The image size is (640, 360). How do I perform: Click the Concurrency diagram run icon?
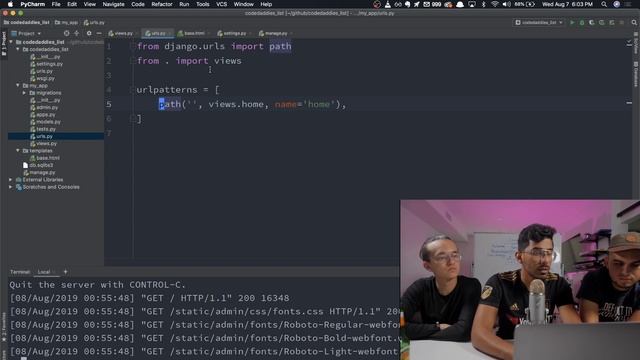611,22
